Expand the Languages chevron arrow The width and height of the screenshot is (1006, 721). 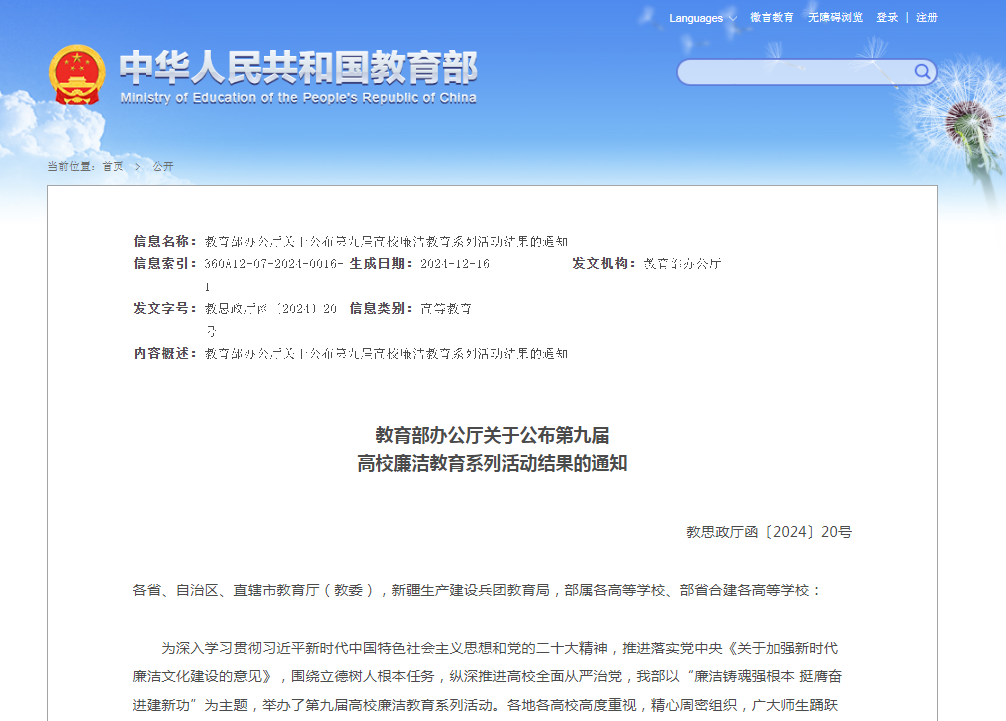(732, 18)
